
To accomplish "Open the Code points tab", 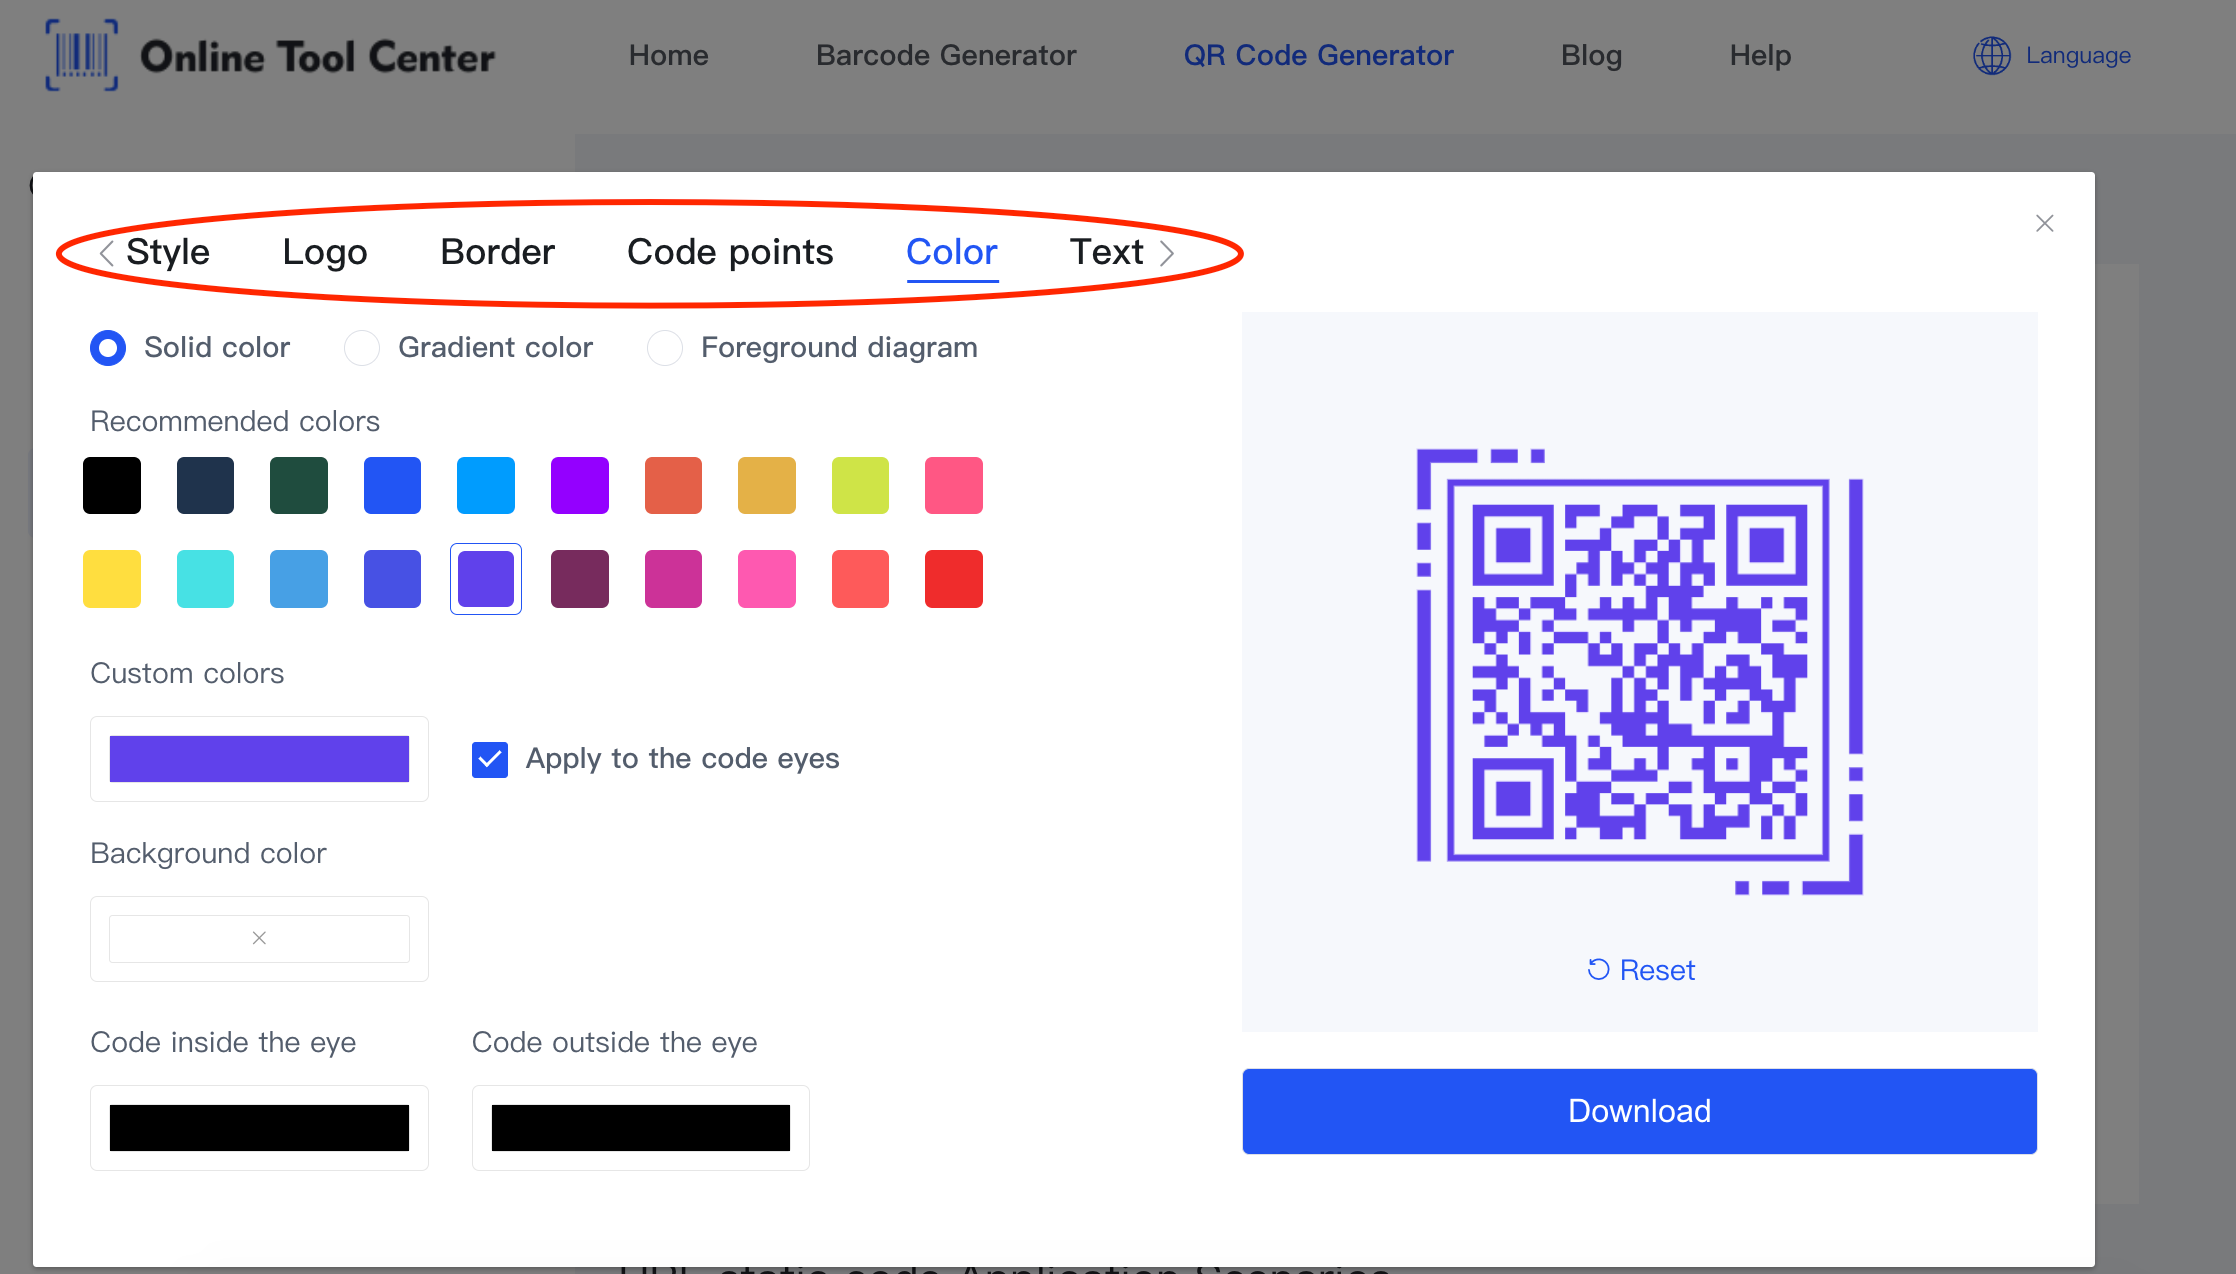I will [728, 250].
